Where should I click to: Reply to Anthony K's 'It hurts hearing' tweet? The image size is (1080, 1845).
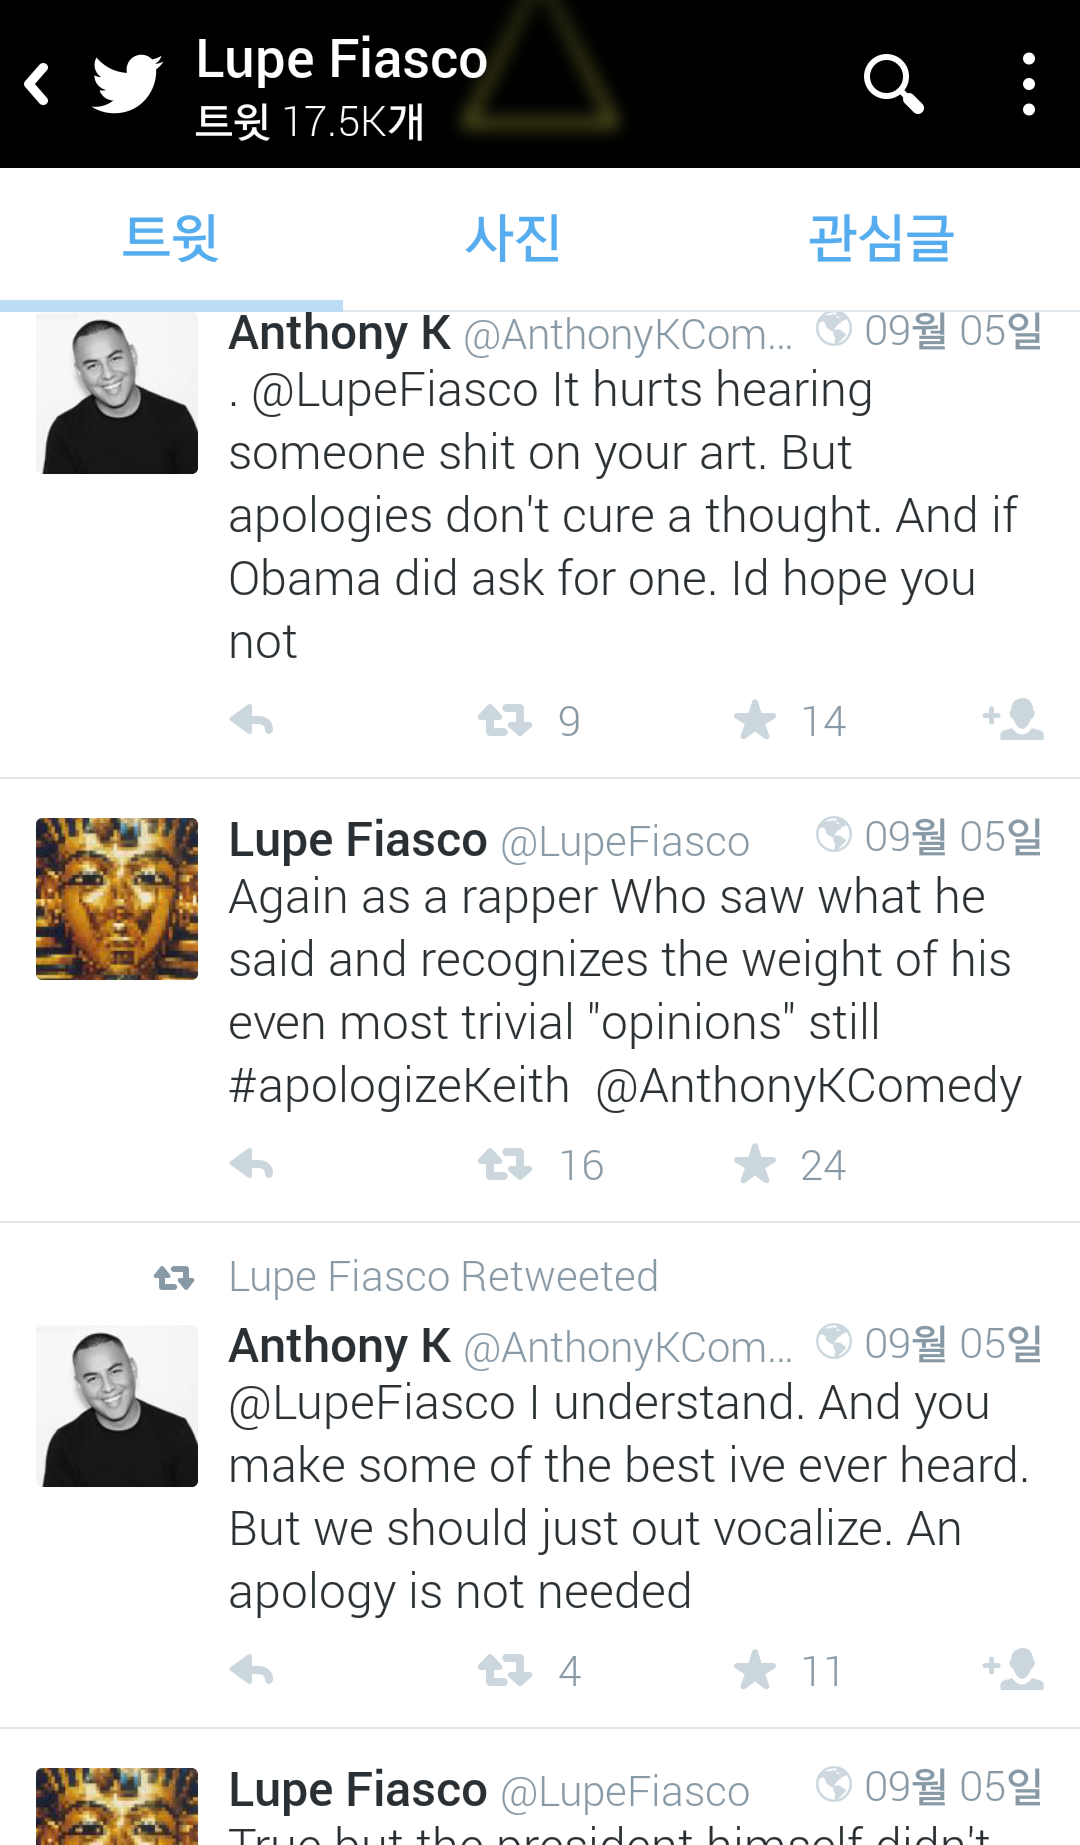click(251, 720)
